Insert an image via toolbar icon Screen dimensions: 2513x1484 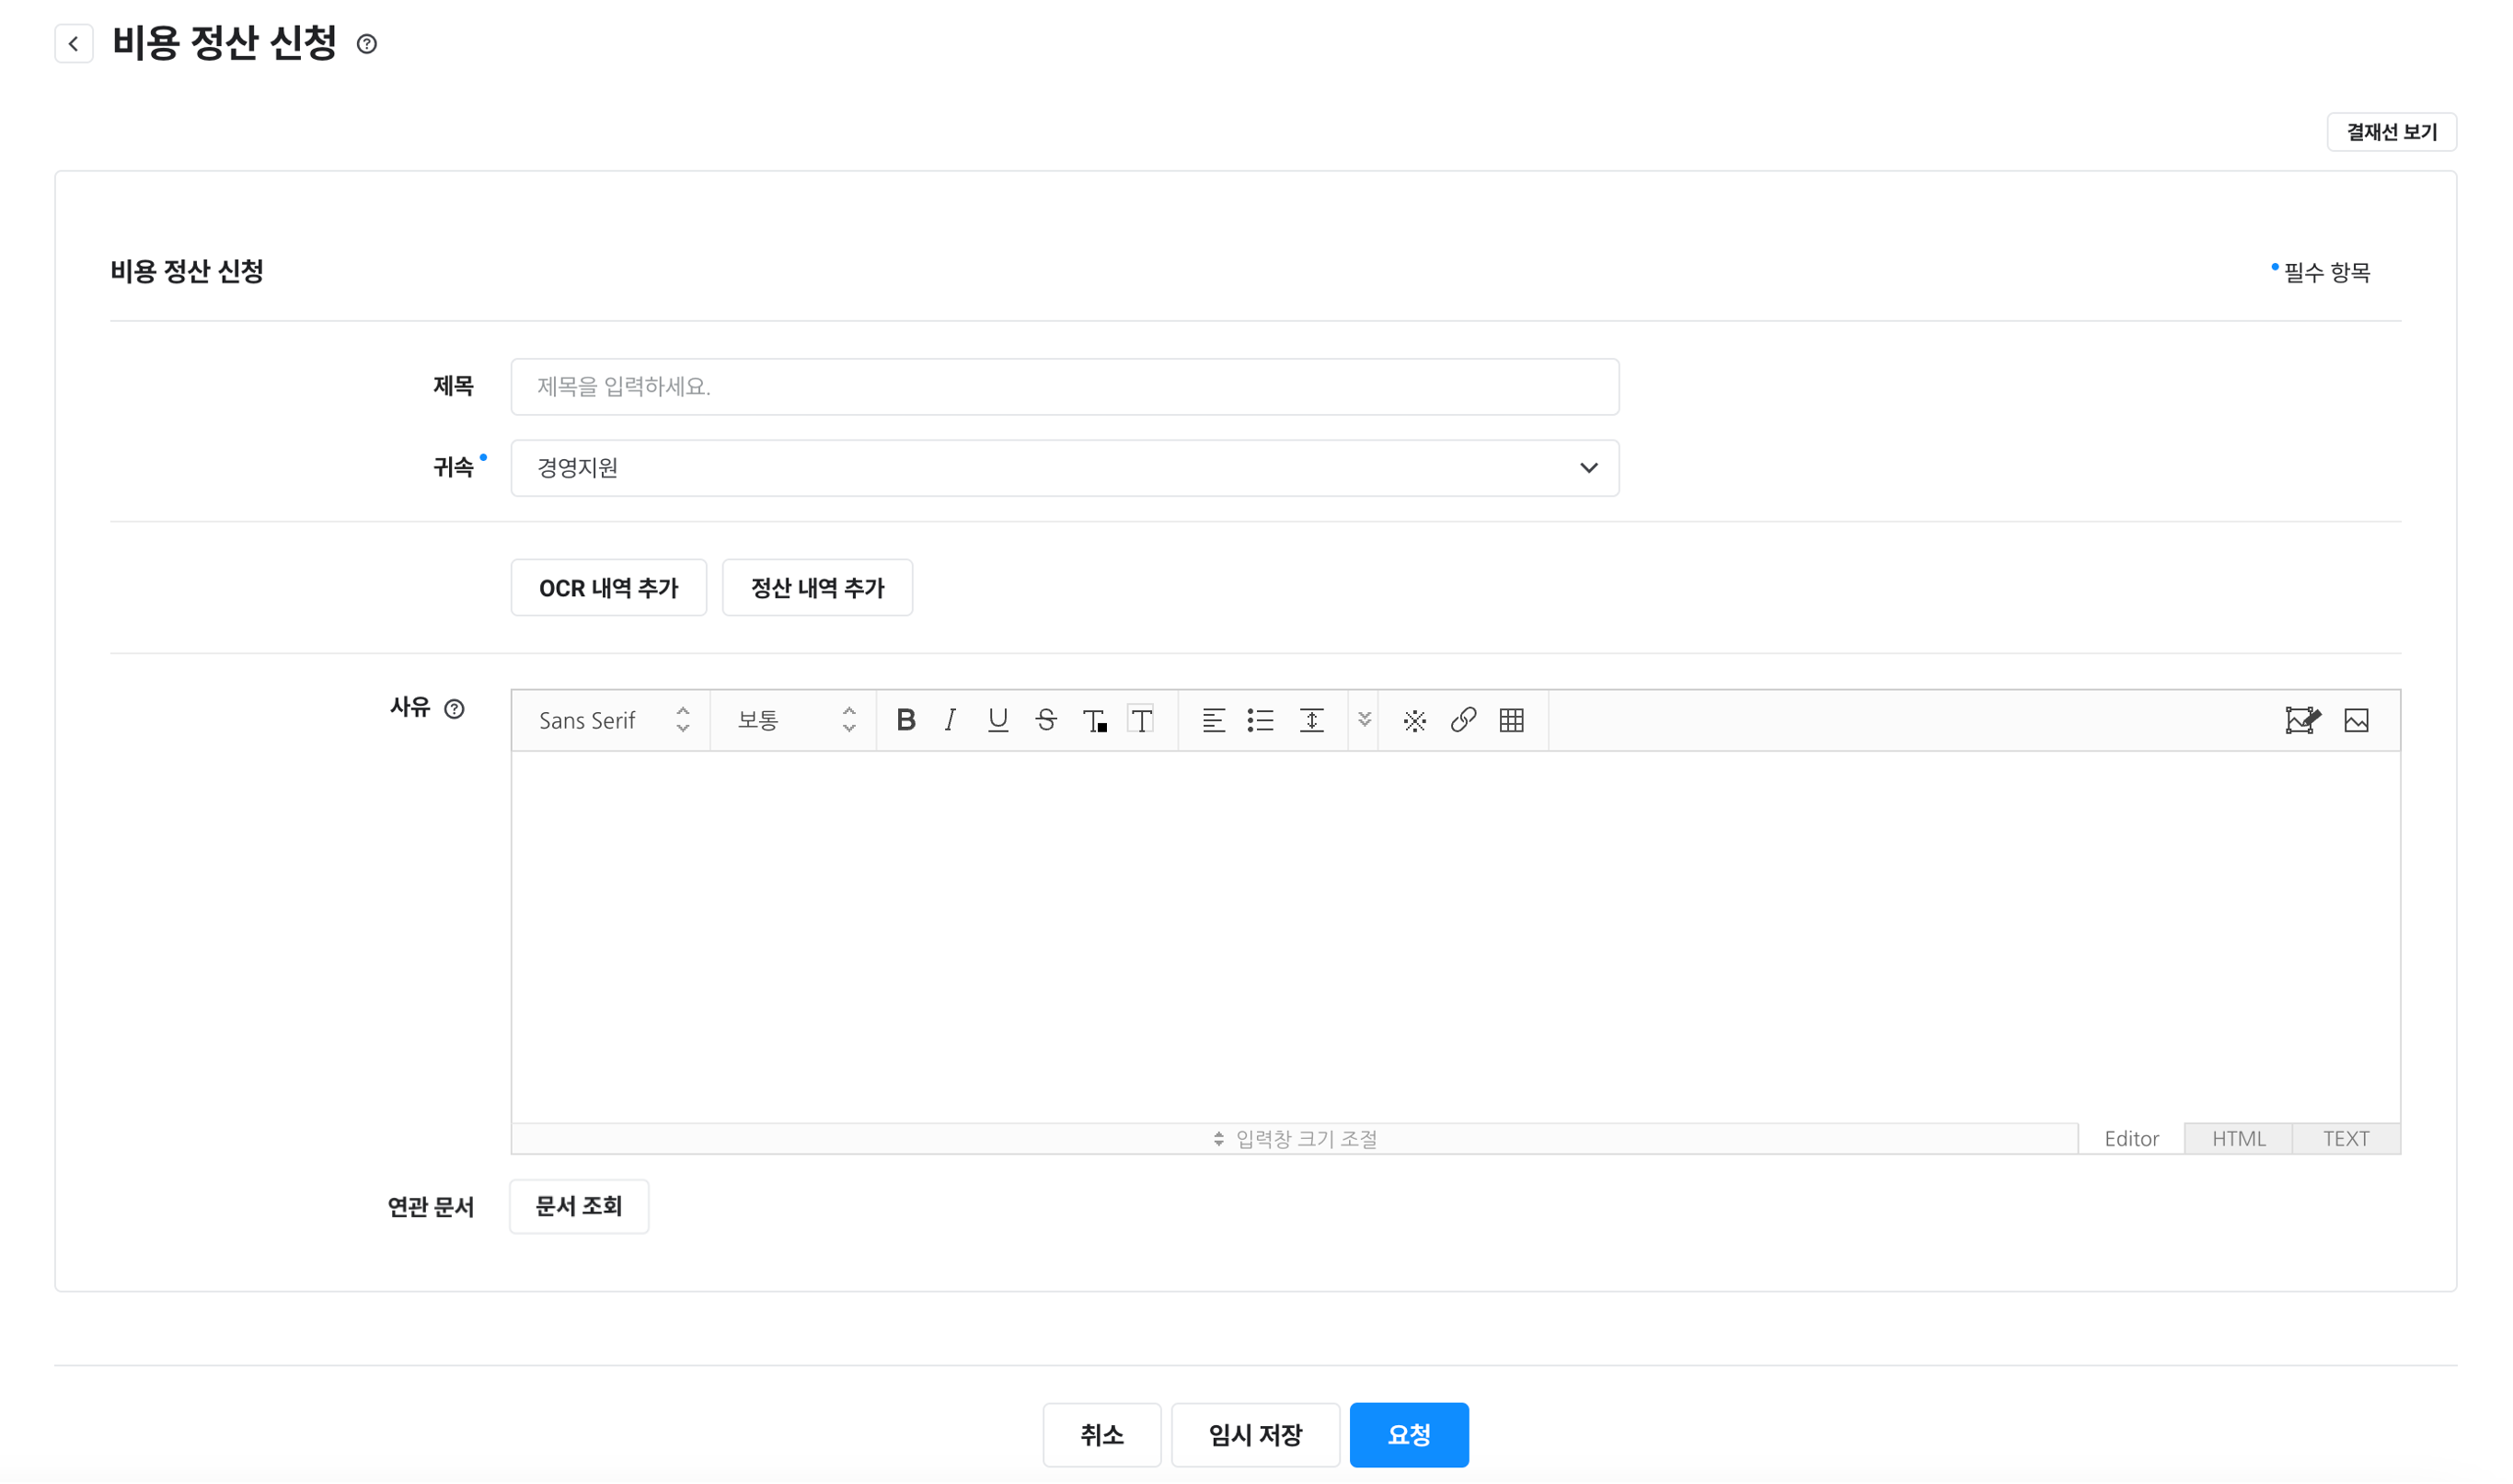[2356, 720]
